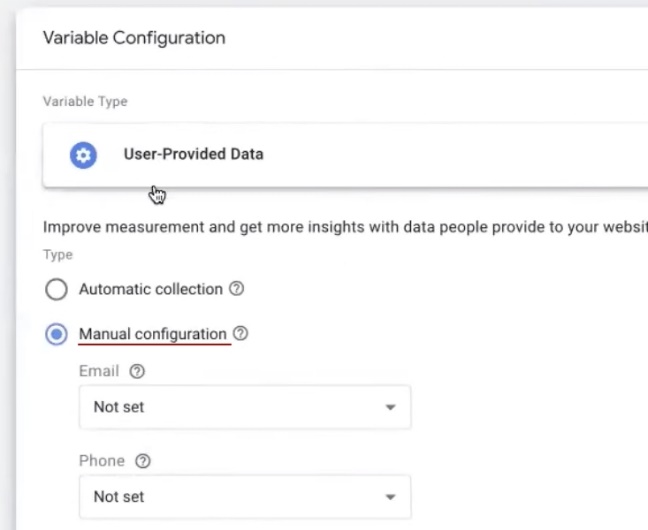
Task: Open help icon beside Manual configuration
Action: 241,334
